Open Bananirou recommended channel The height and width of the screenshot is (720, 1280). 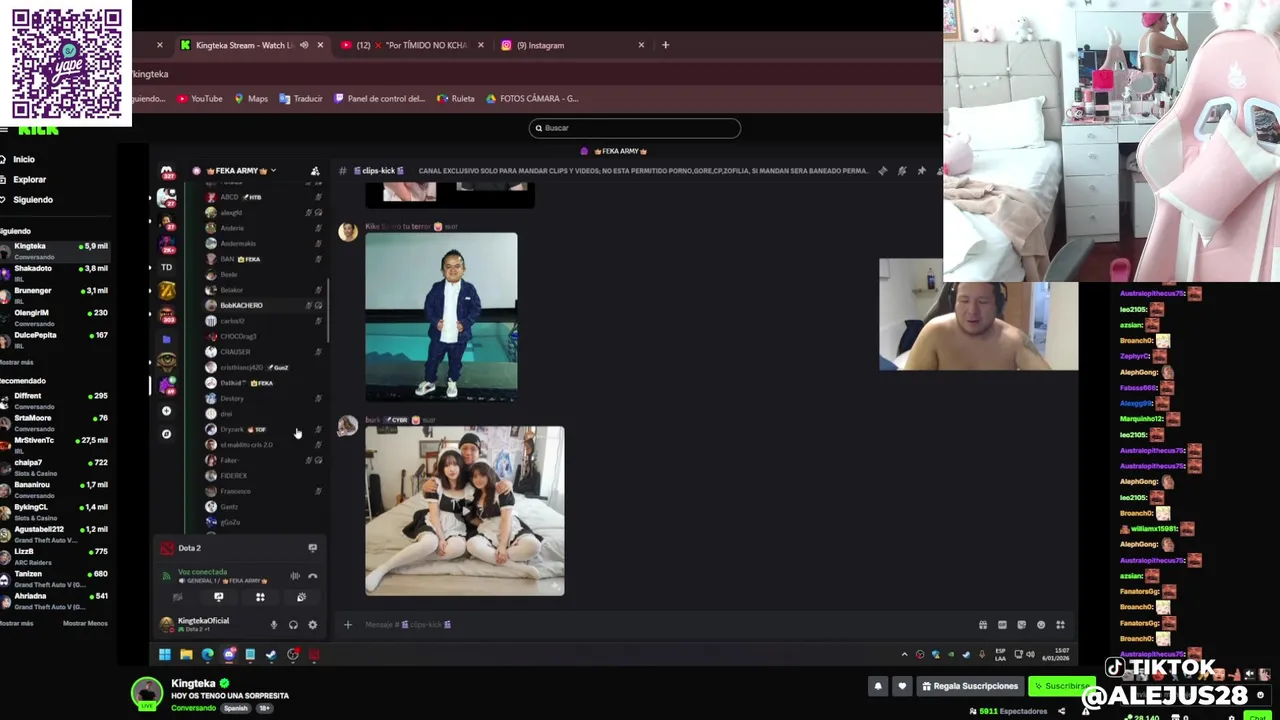coord(55,488)
